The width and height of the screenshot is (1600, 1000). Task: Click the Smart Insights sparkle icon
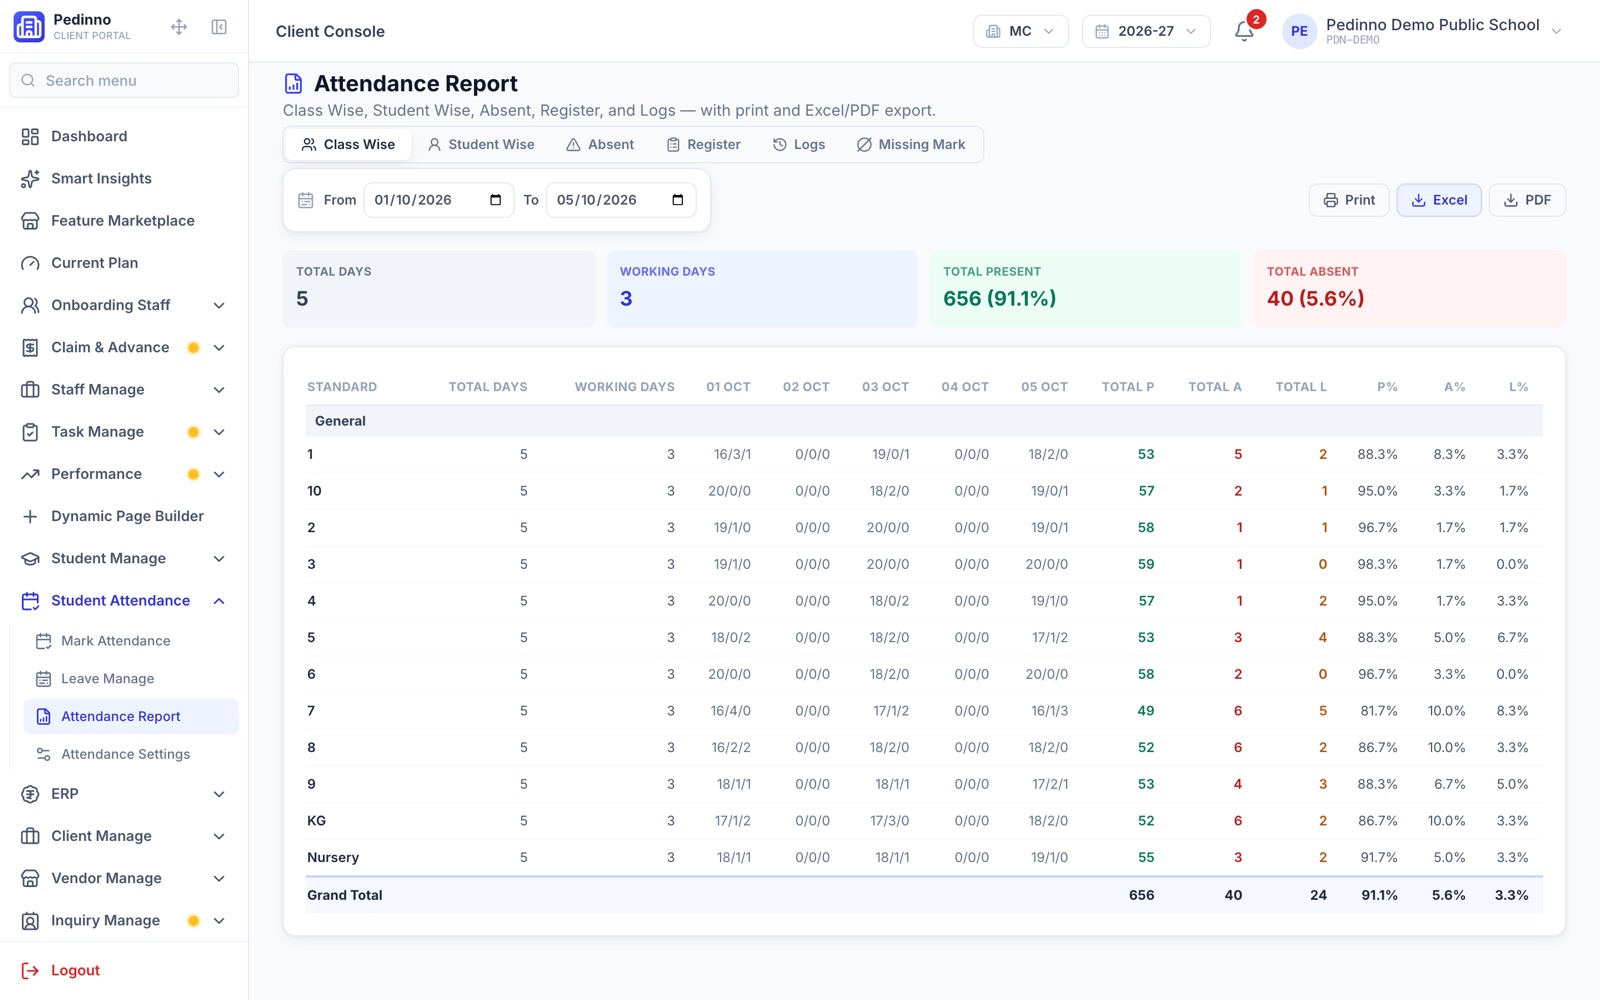(30, 178)
